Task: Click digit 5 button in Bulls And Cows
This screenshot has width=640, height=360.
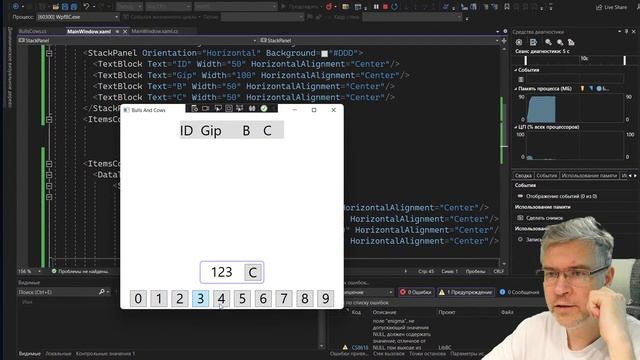Action: (x=242, y=298)
